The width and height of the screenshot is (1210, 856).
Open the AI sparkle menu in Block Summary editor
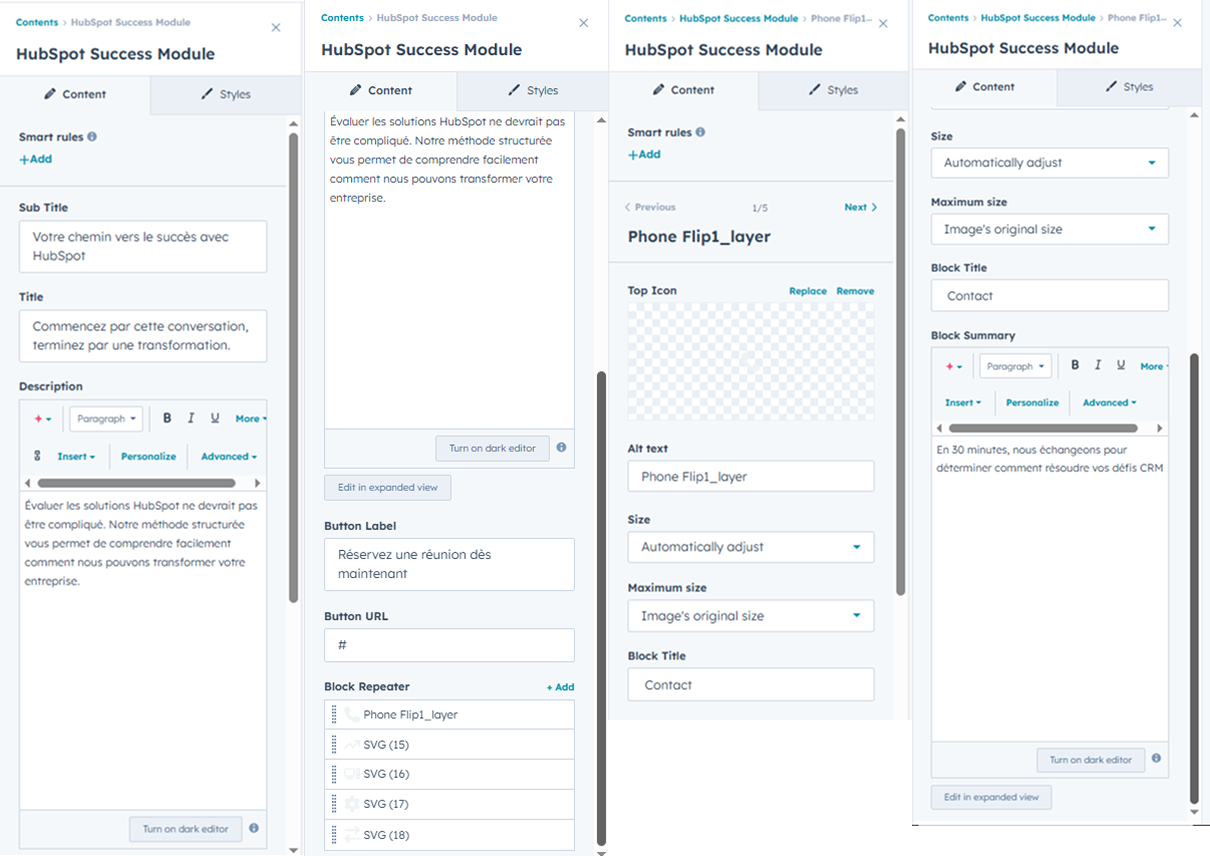click(954, 367)
